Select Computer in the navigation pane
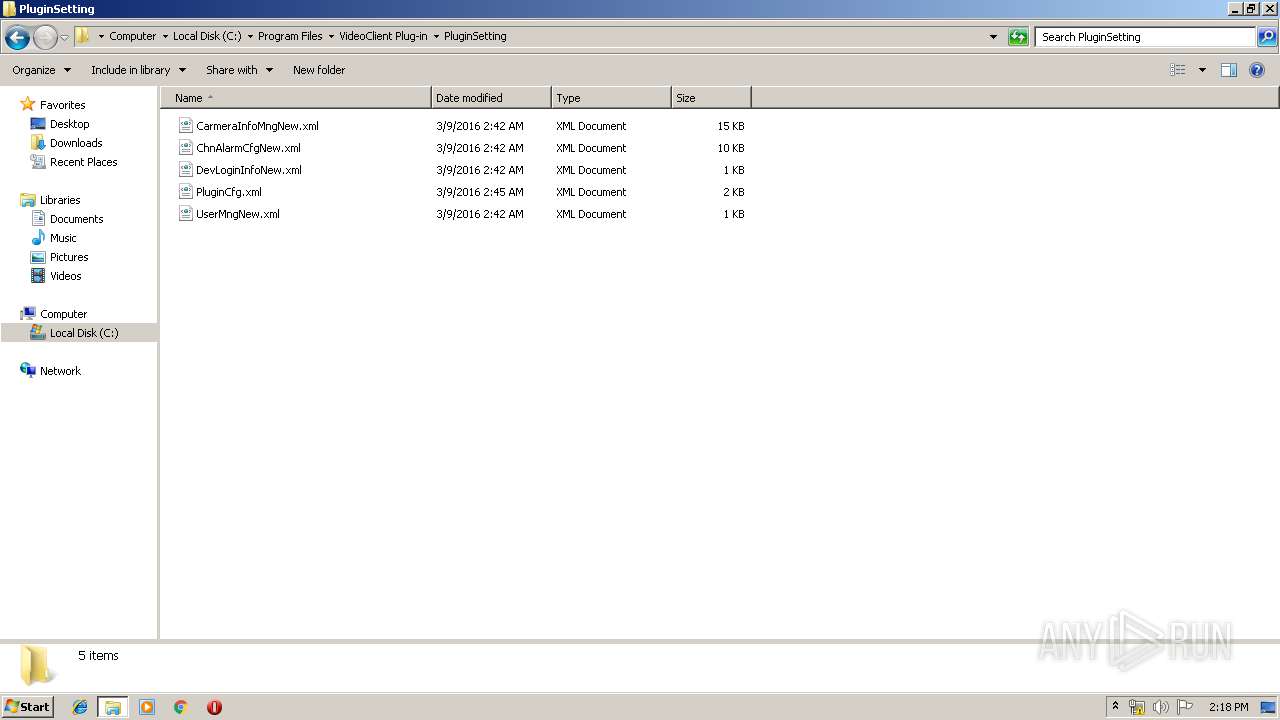 [63, 314]
